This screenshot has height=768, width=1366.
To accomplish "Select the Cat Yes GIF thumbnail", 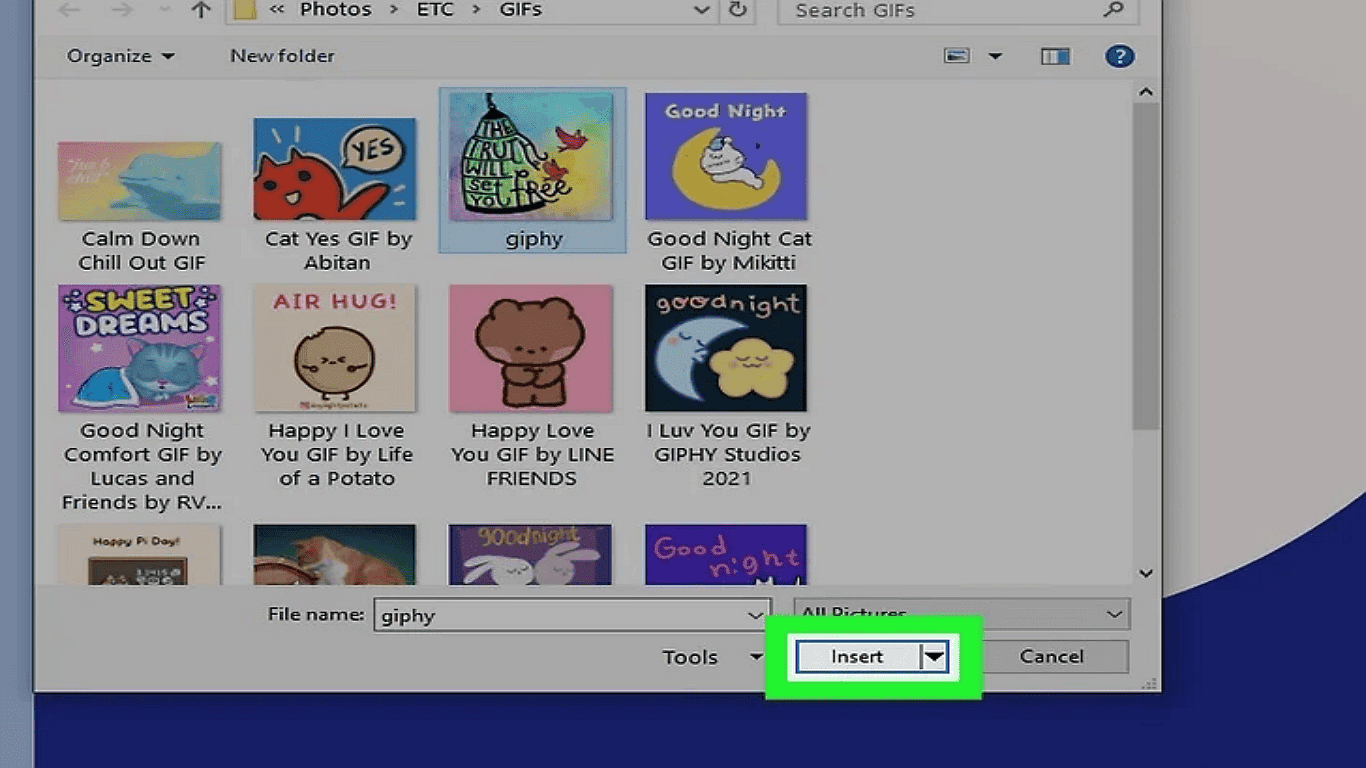I will click(334, 169).
